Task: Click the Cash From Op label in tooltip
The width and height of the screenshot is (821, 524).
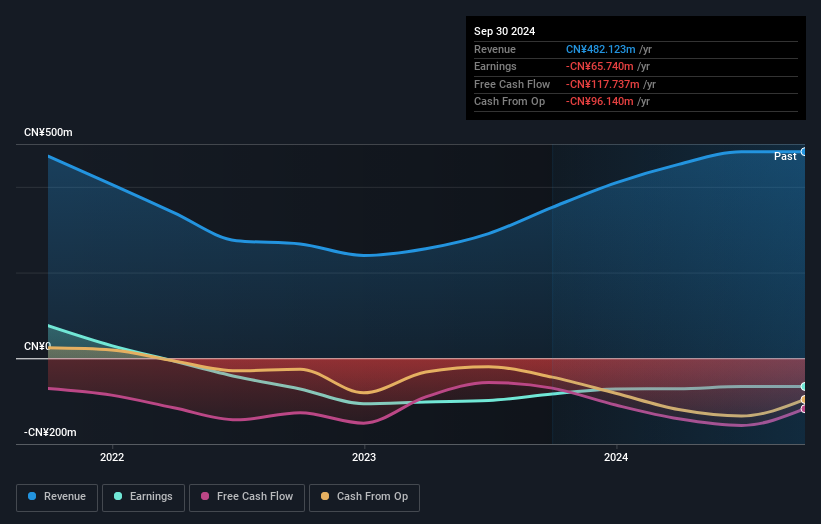Action: click(509, 102)
